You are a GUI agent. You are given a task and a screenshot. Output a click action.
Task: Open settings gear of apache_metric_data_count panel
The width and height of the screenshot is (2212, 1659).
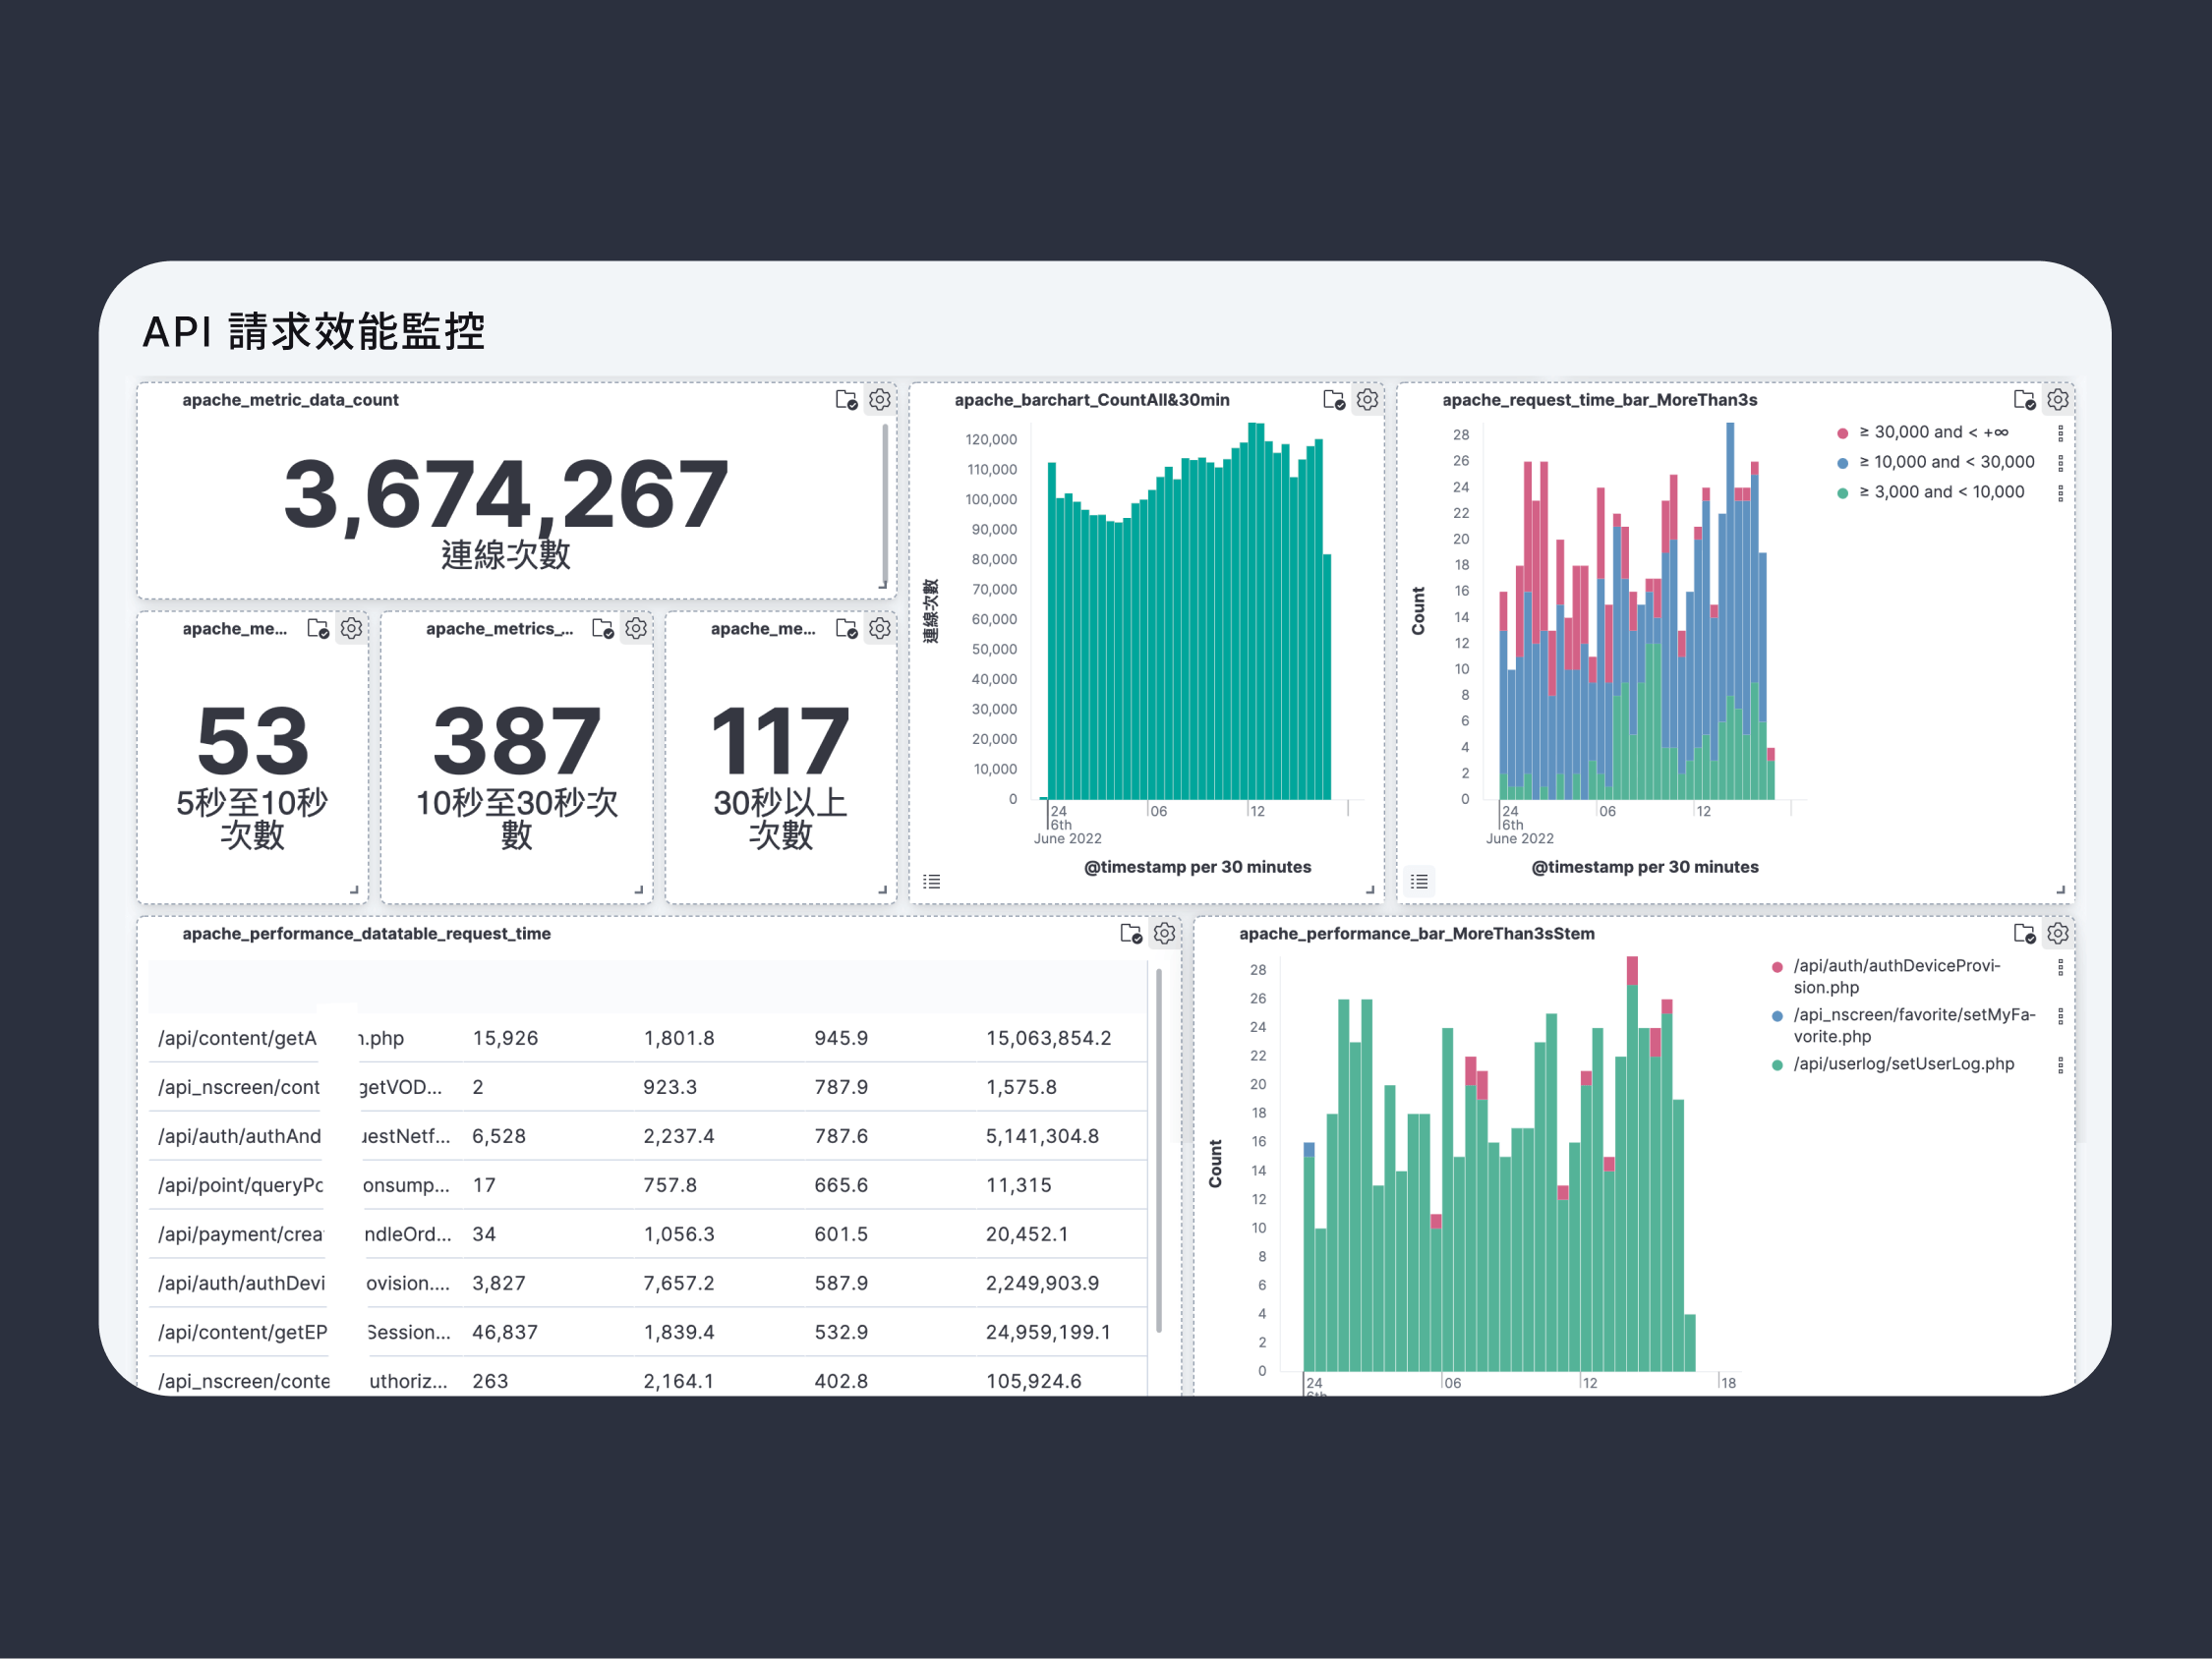pyautogui.click(x=879, y=400)
